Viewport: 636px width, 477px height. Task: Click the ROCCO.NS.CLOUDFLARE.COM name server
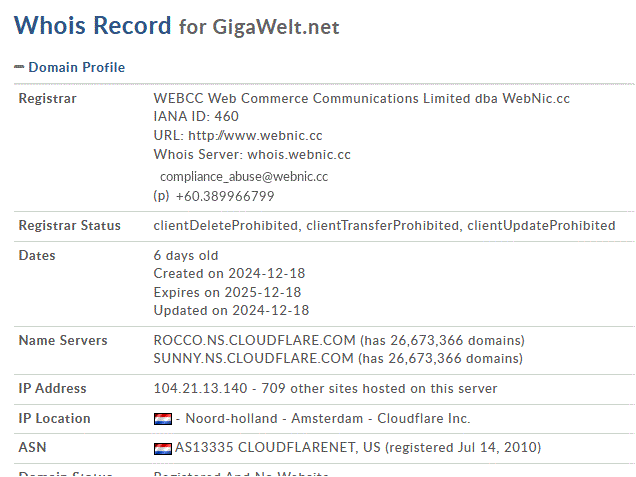click(x=254, y=340)
